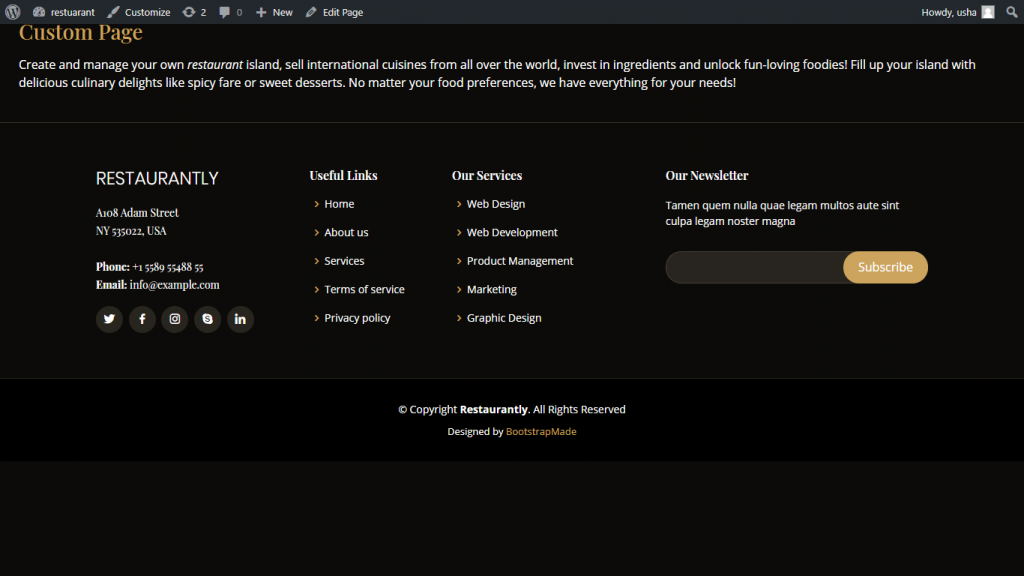The width and height of the screenshot is (1024, 576).
Task: Open the LinkedIn social icon
Action: coord(240,319)
